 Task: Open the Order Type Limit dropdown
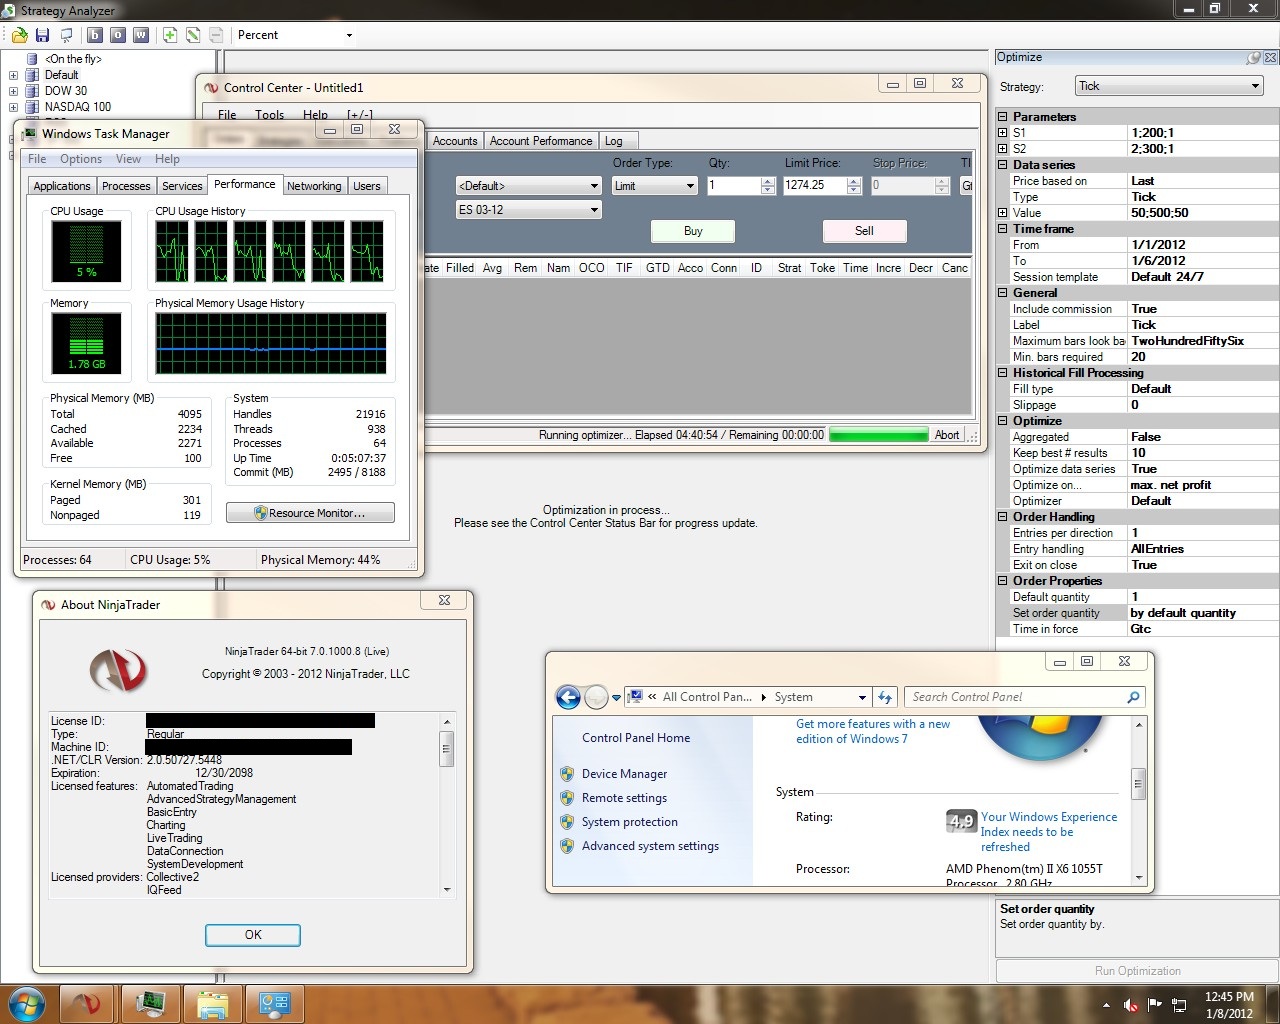tap(655, 186)
